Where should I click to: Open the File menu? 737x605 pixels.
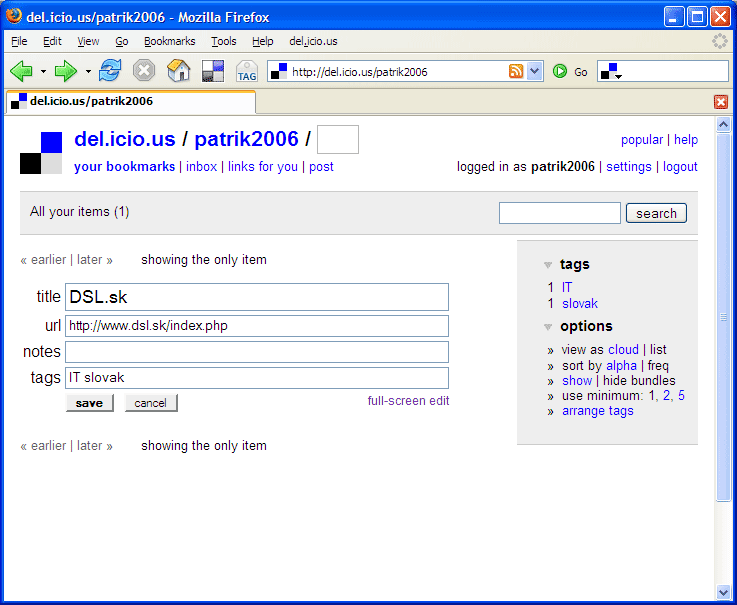[x=19, y=41]
